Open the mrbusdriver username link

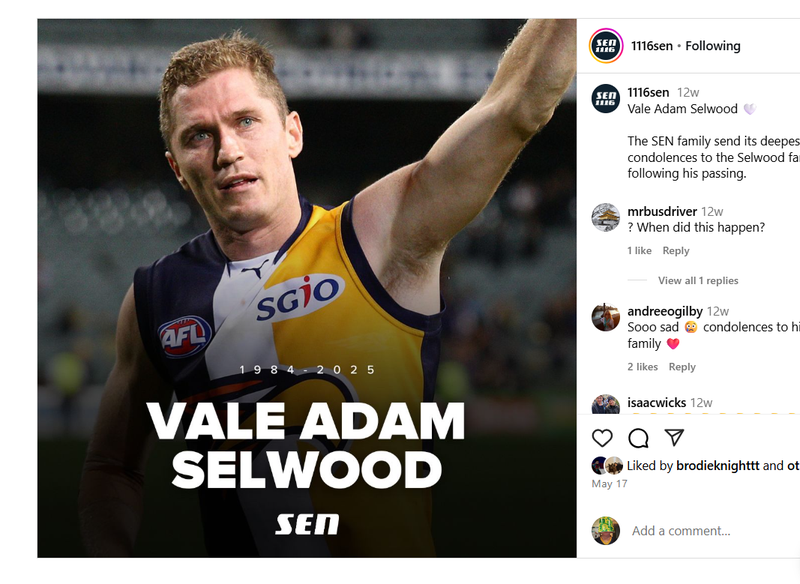coord(662,211)
